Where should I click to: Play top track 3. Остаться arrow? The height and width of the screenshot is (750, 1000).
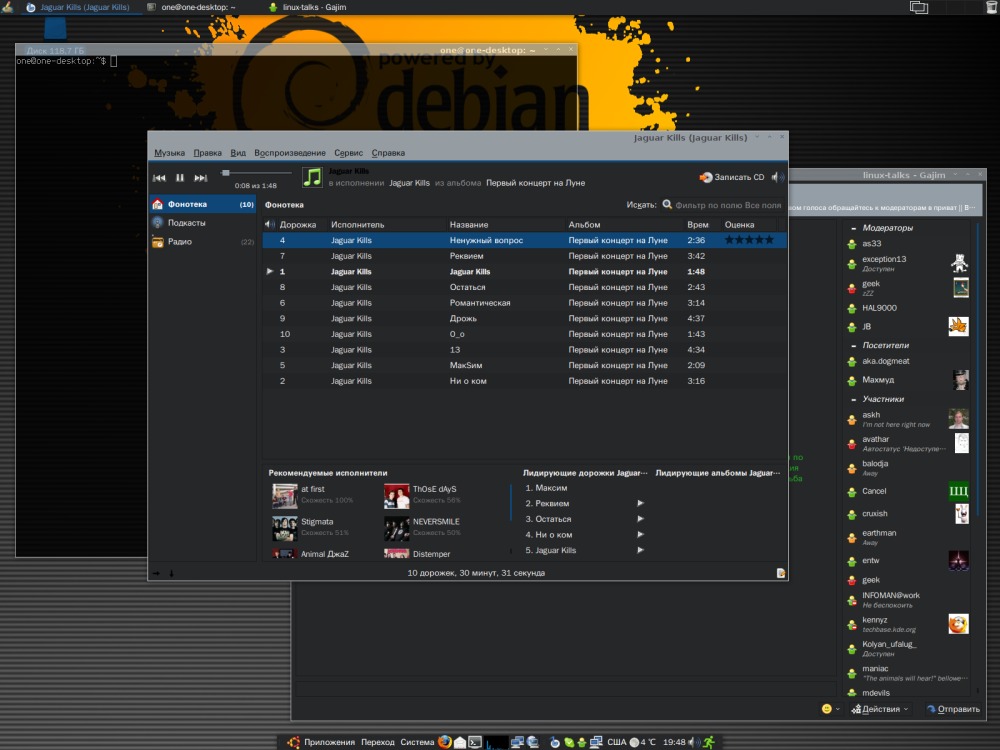click(640, 519)
